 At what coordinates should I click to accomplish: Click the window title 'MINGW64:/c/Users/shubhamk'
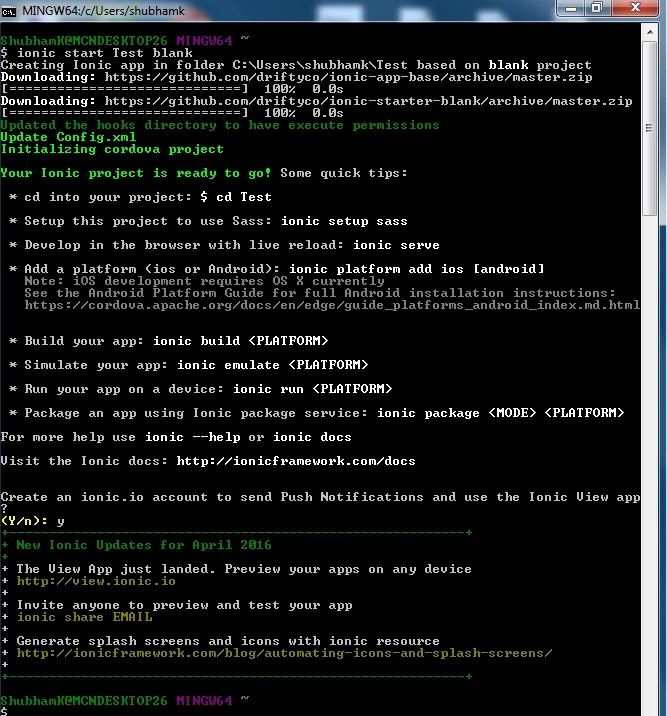pyautogui.click(x=103, y=11)
